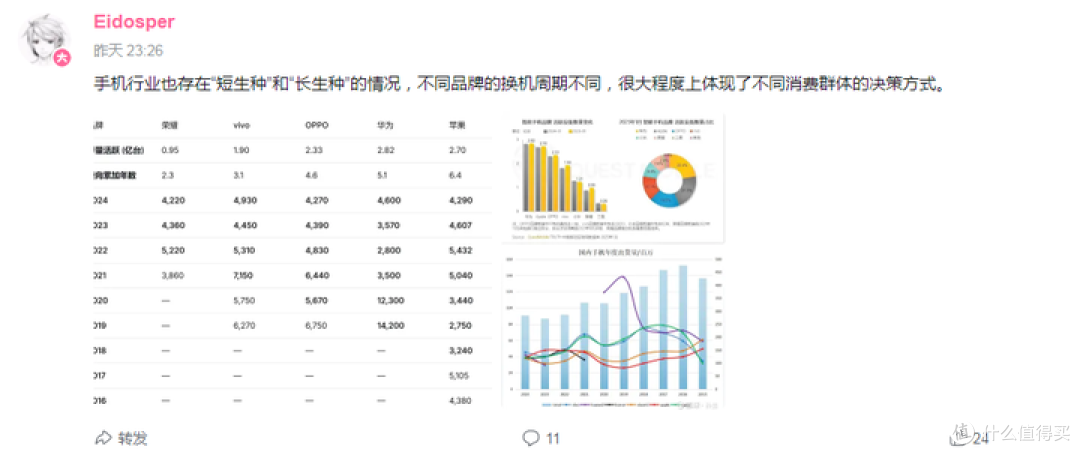Click the value 2.70 in the table
1080x455 pixels.
click(x=458, y=149)
